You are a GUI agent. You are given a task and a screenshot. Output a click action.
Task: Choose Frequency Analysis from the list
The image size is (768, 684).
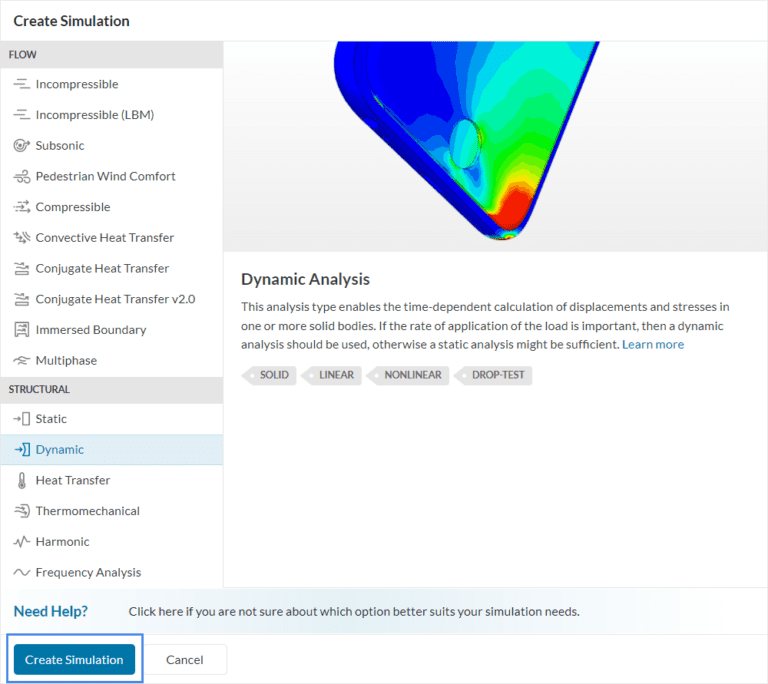pyautogui.click(x=88, y=573)
